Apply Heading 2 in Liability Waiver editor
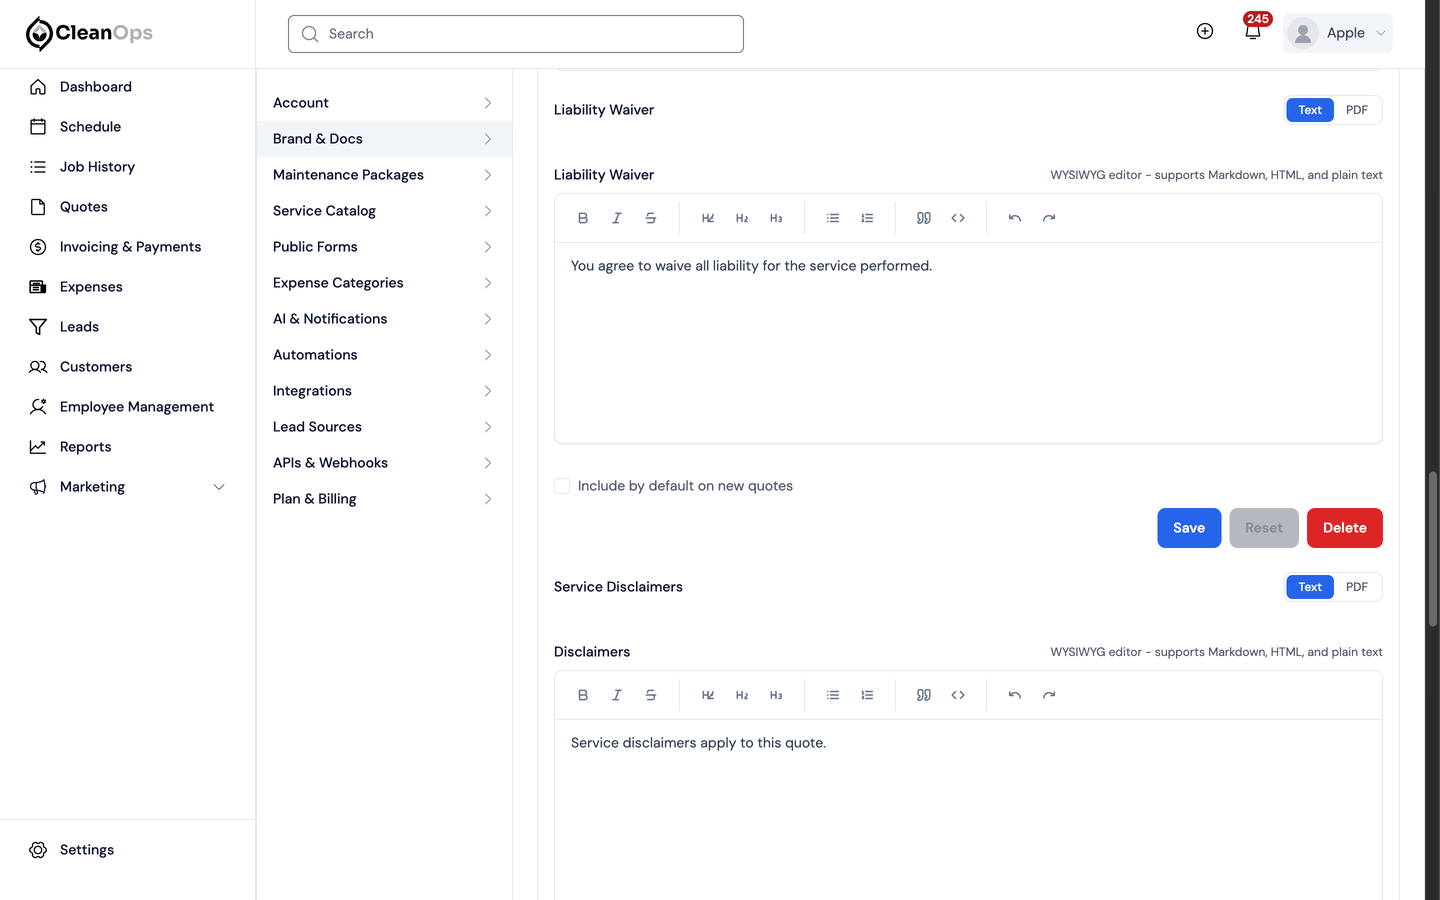This screenshot has width=1440, height=900. pyautogui.click(x=742, y=218)
